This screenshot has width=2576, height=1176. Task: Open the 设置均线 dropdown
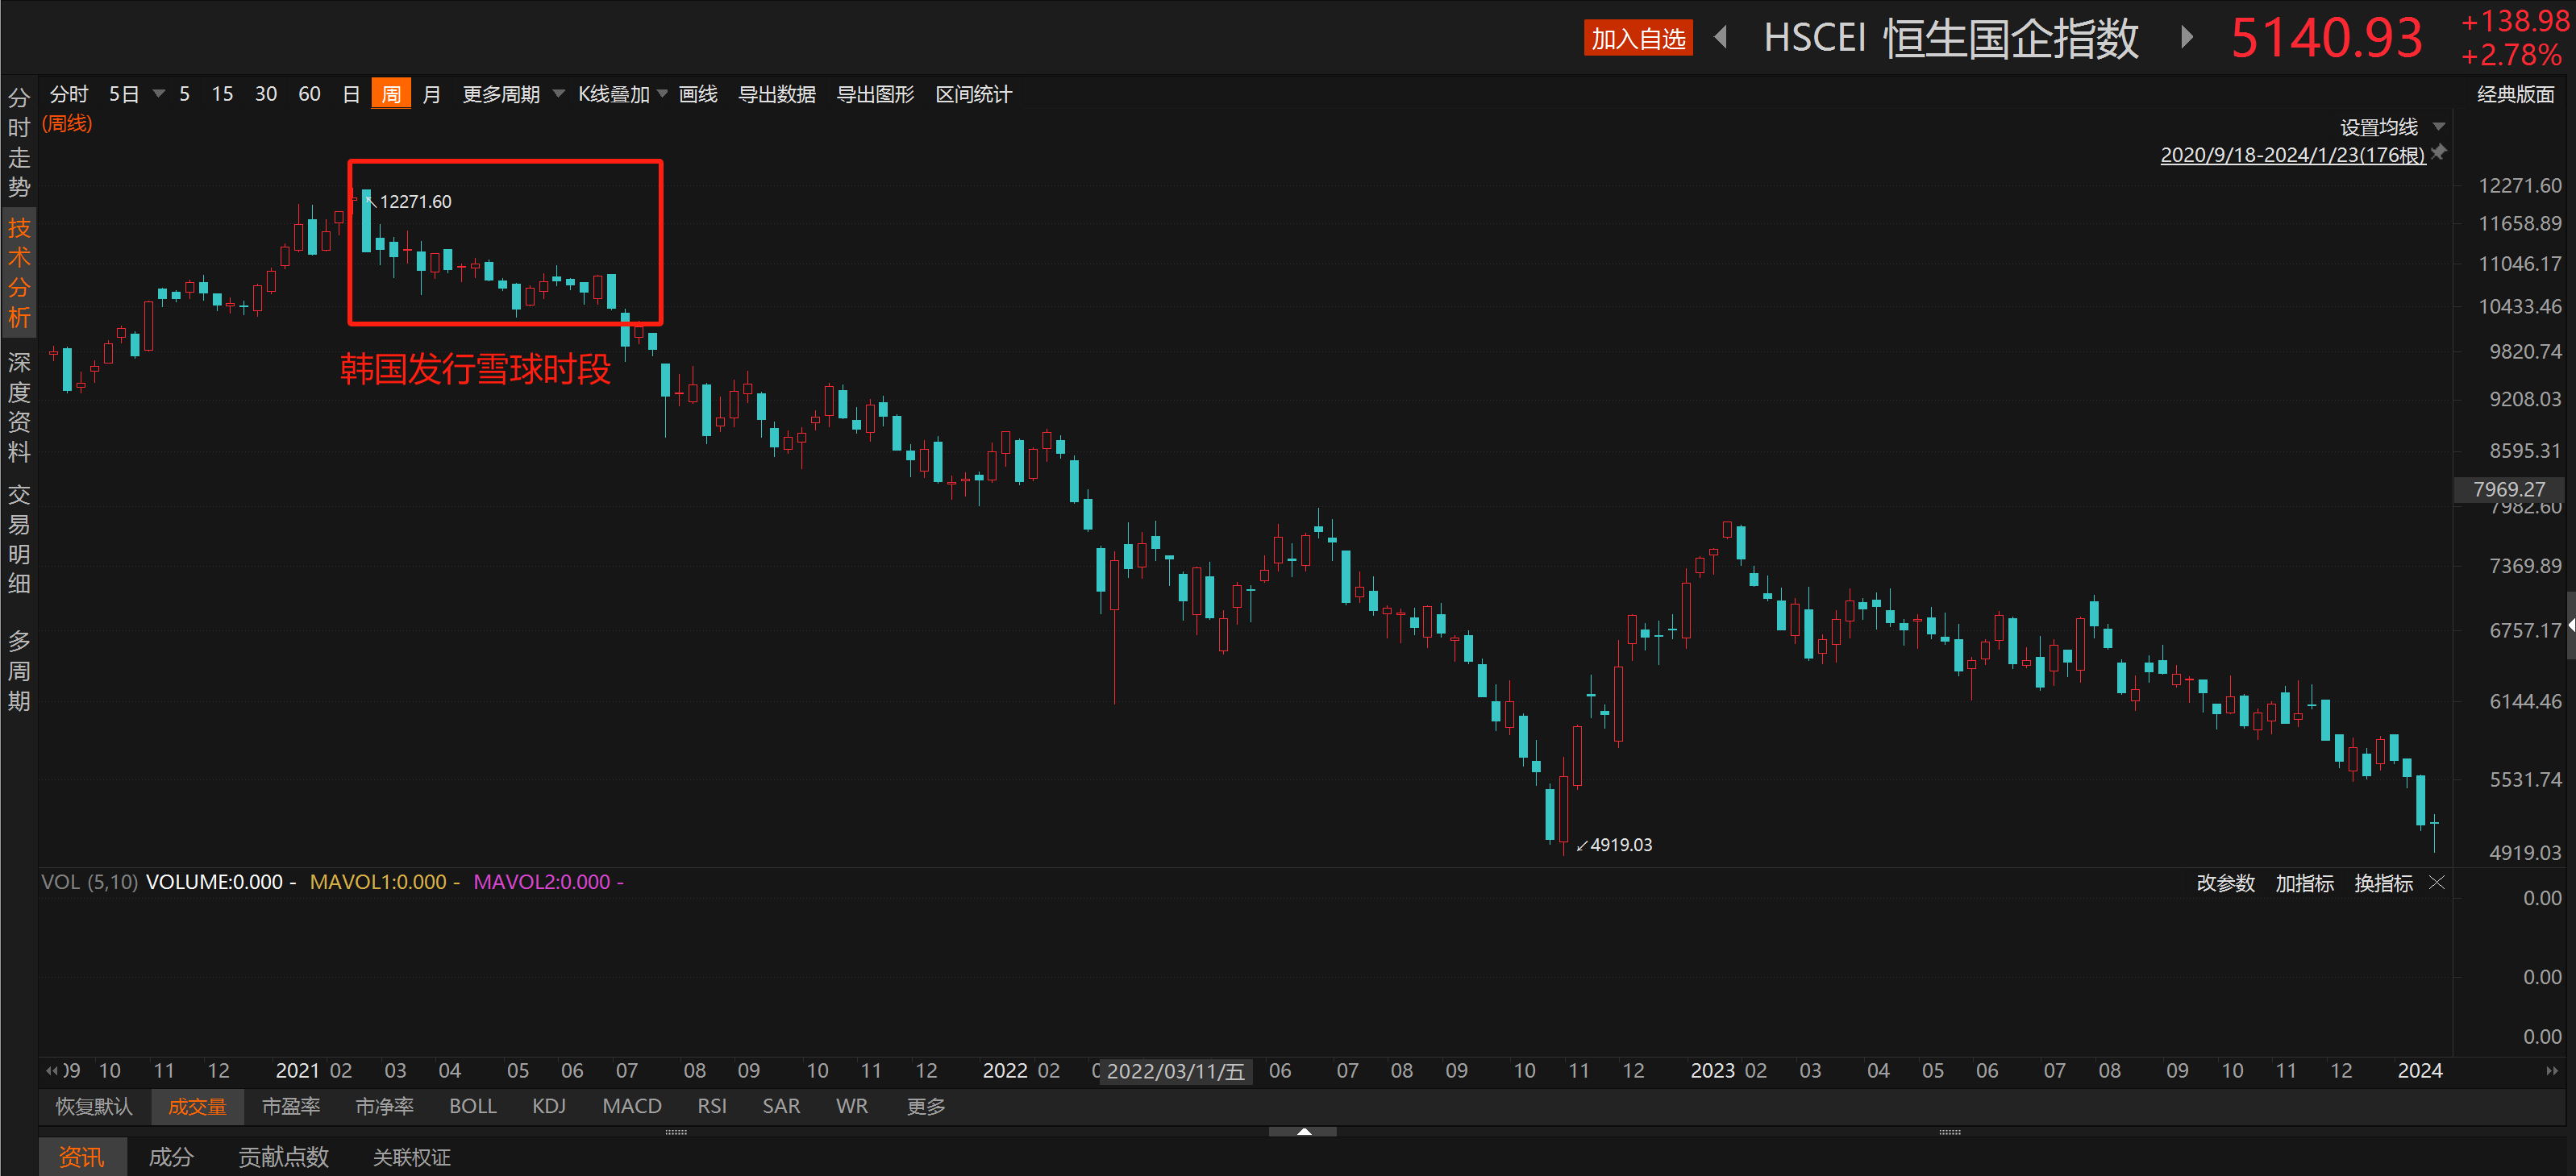click(2438, 127)
